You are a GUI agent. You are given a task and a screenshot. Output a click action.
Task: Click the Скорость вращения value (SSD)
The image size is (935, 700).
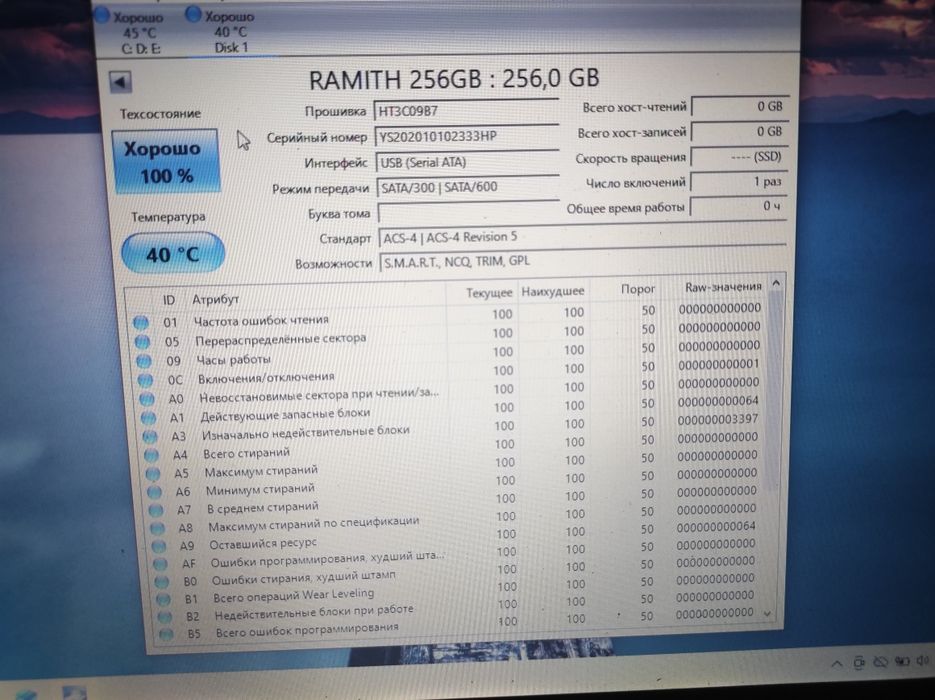point(739,157)
